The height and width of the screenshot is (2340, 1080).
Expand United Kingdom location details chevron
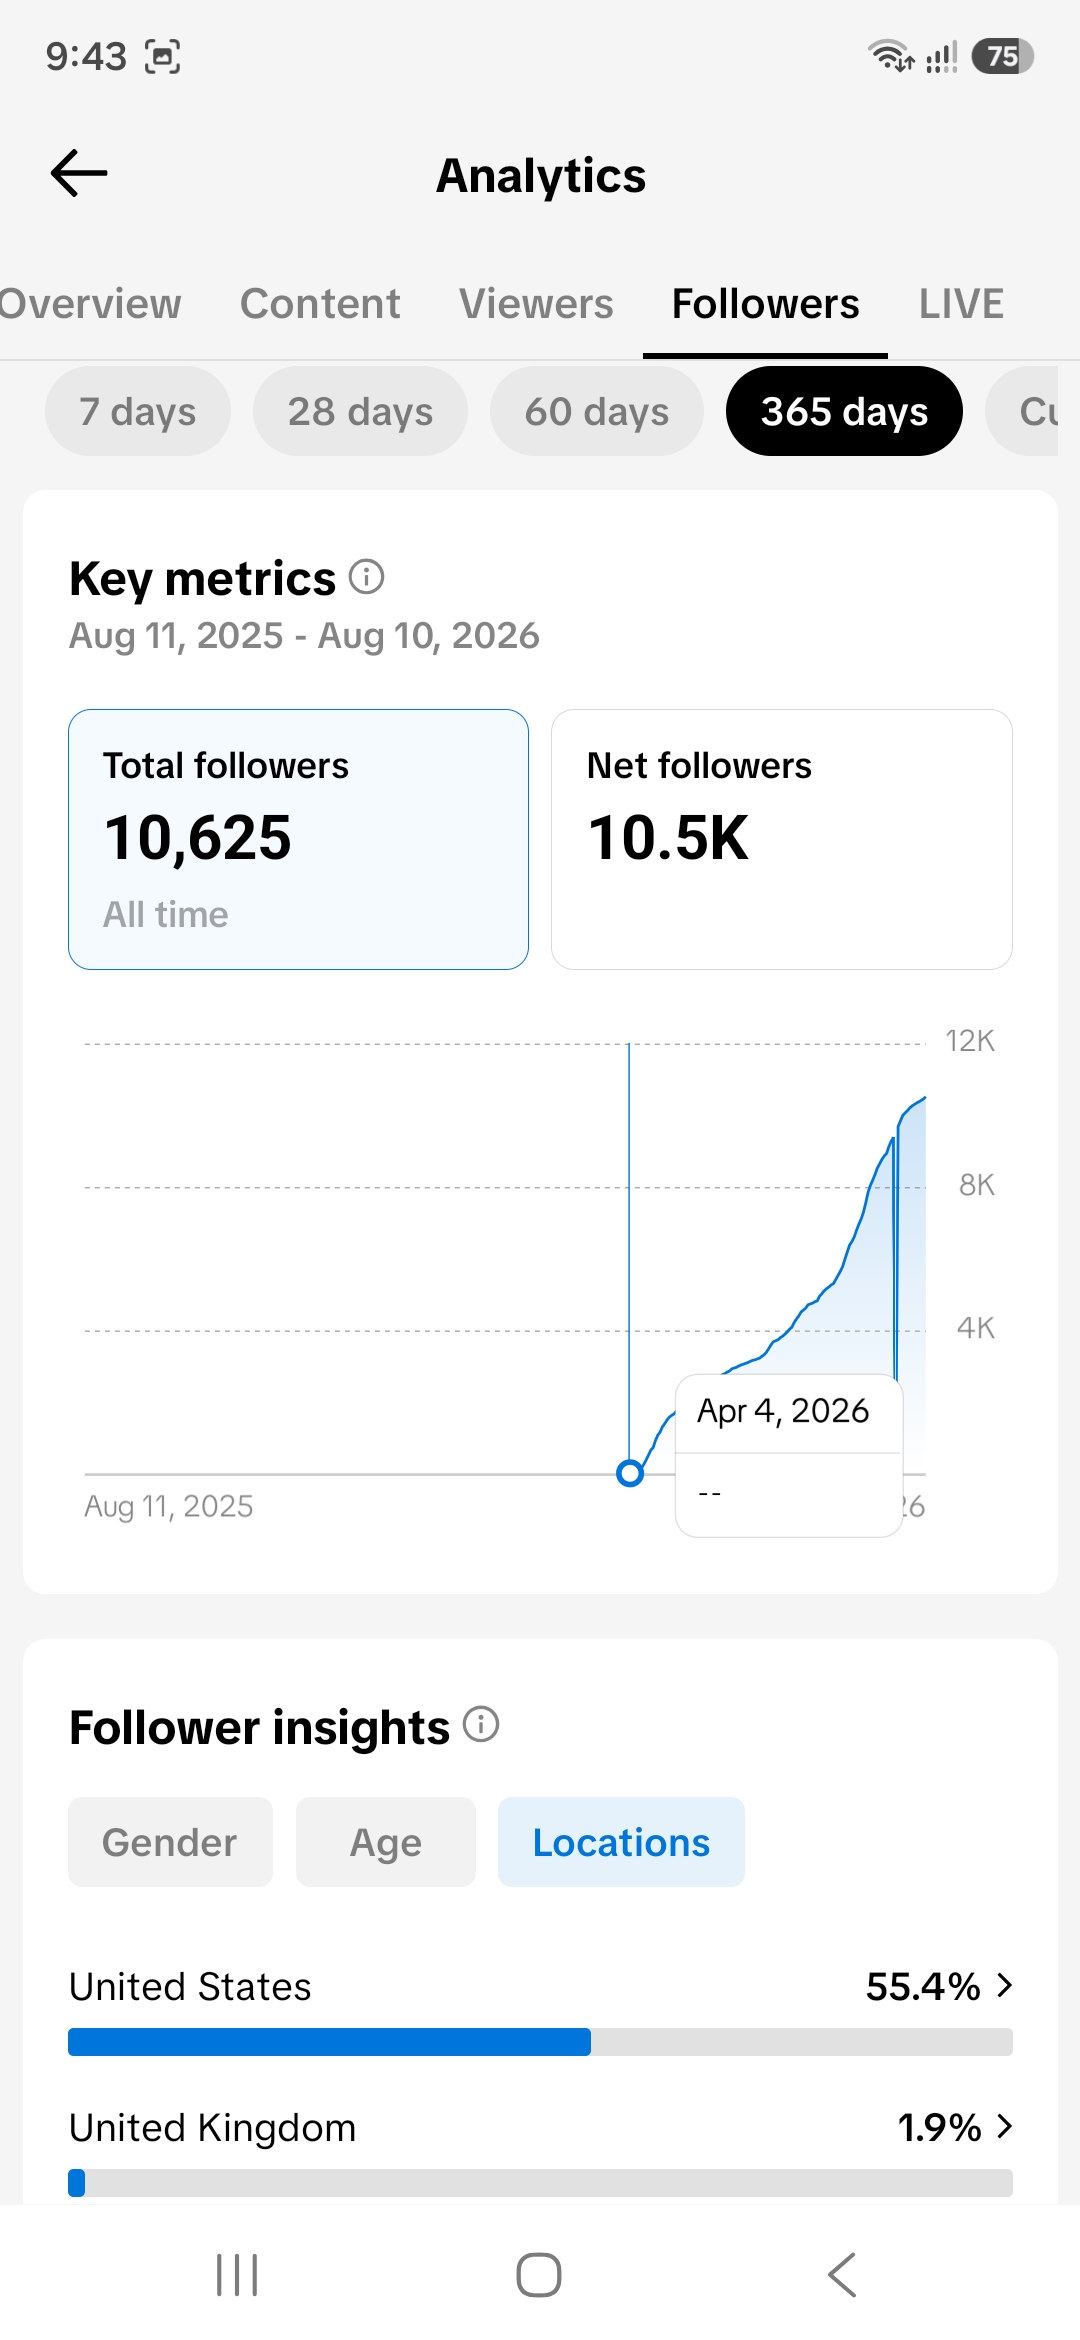(1005, 2126)
